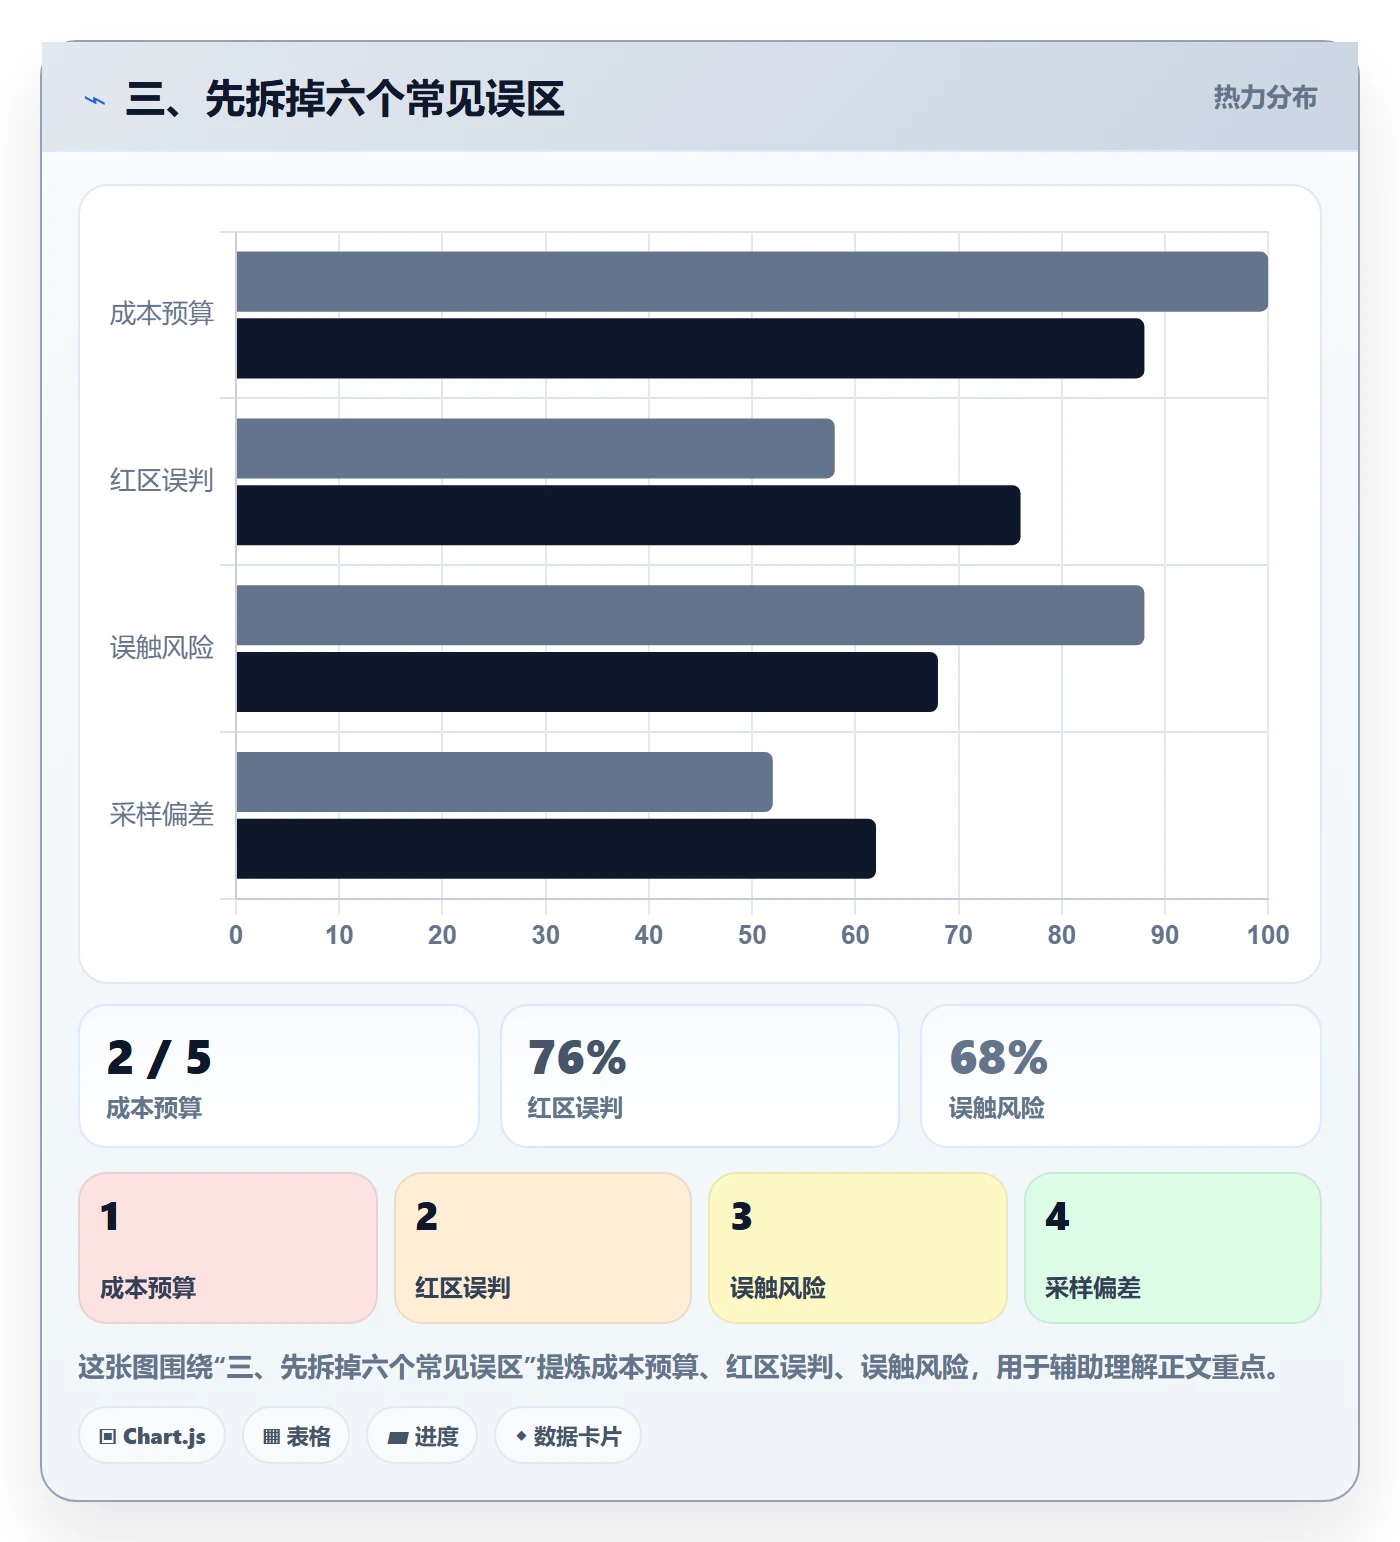Select the green card numbered 4 采样偏差

point(1173,1248)
